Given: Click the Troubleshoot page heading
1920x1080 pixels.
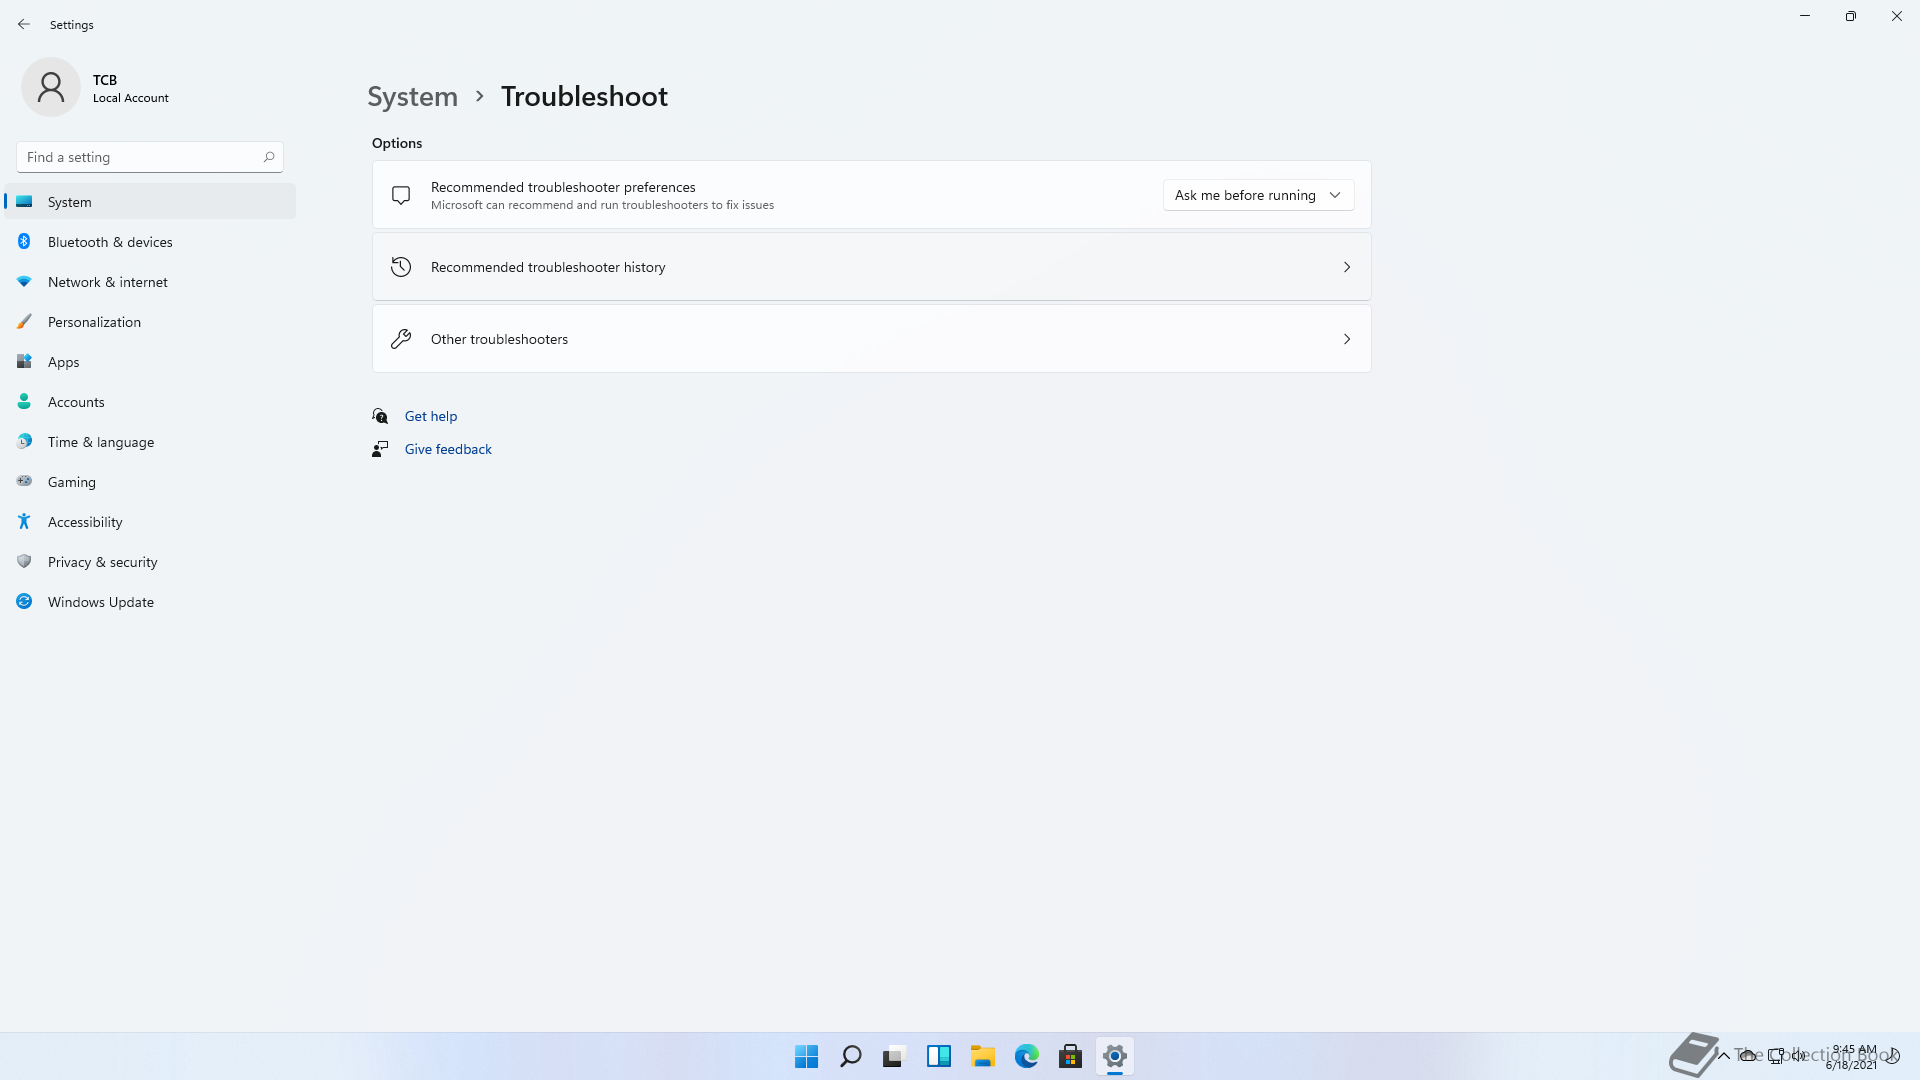Looking at the screenshot, I should point(584,96).
